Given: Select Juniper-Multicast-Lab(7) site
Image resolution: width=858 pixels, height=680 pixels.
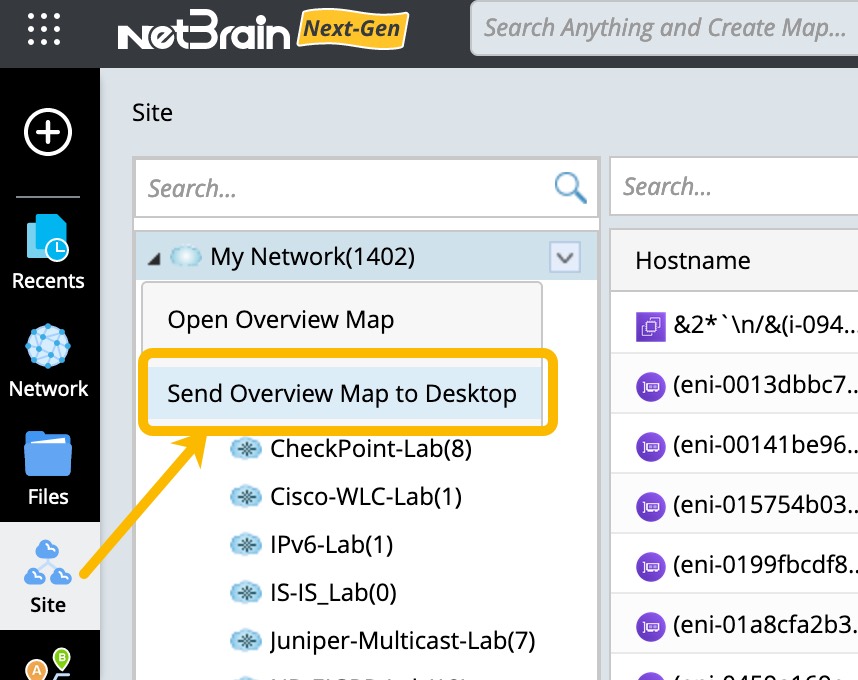Looking at the screenshot, I should (x=403, y=641).
